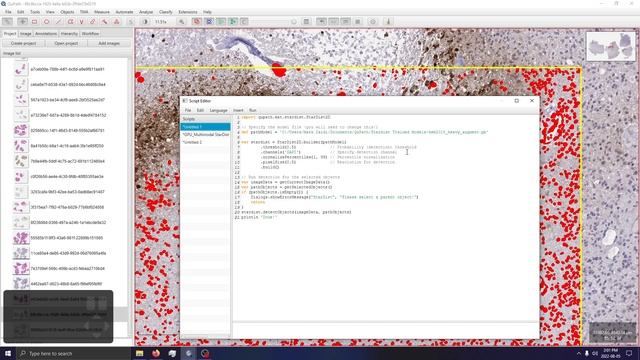Switch to the Annotations tab
Viewport: 640px width, 360px height.
click(x=46, y=33)
